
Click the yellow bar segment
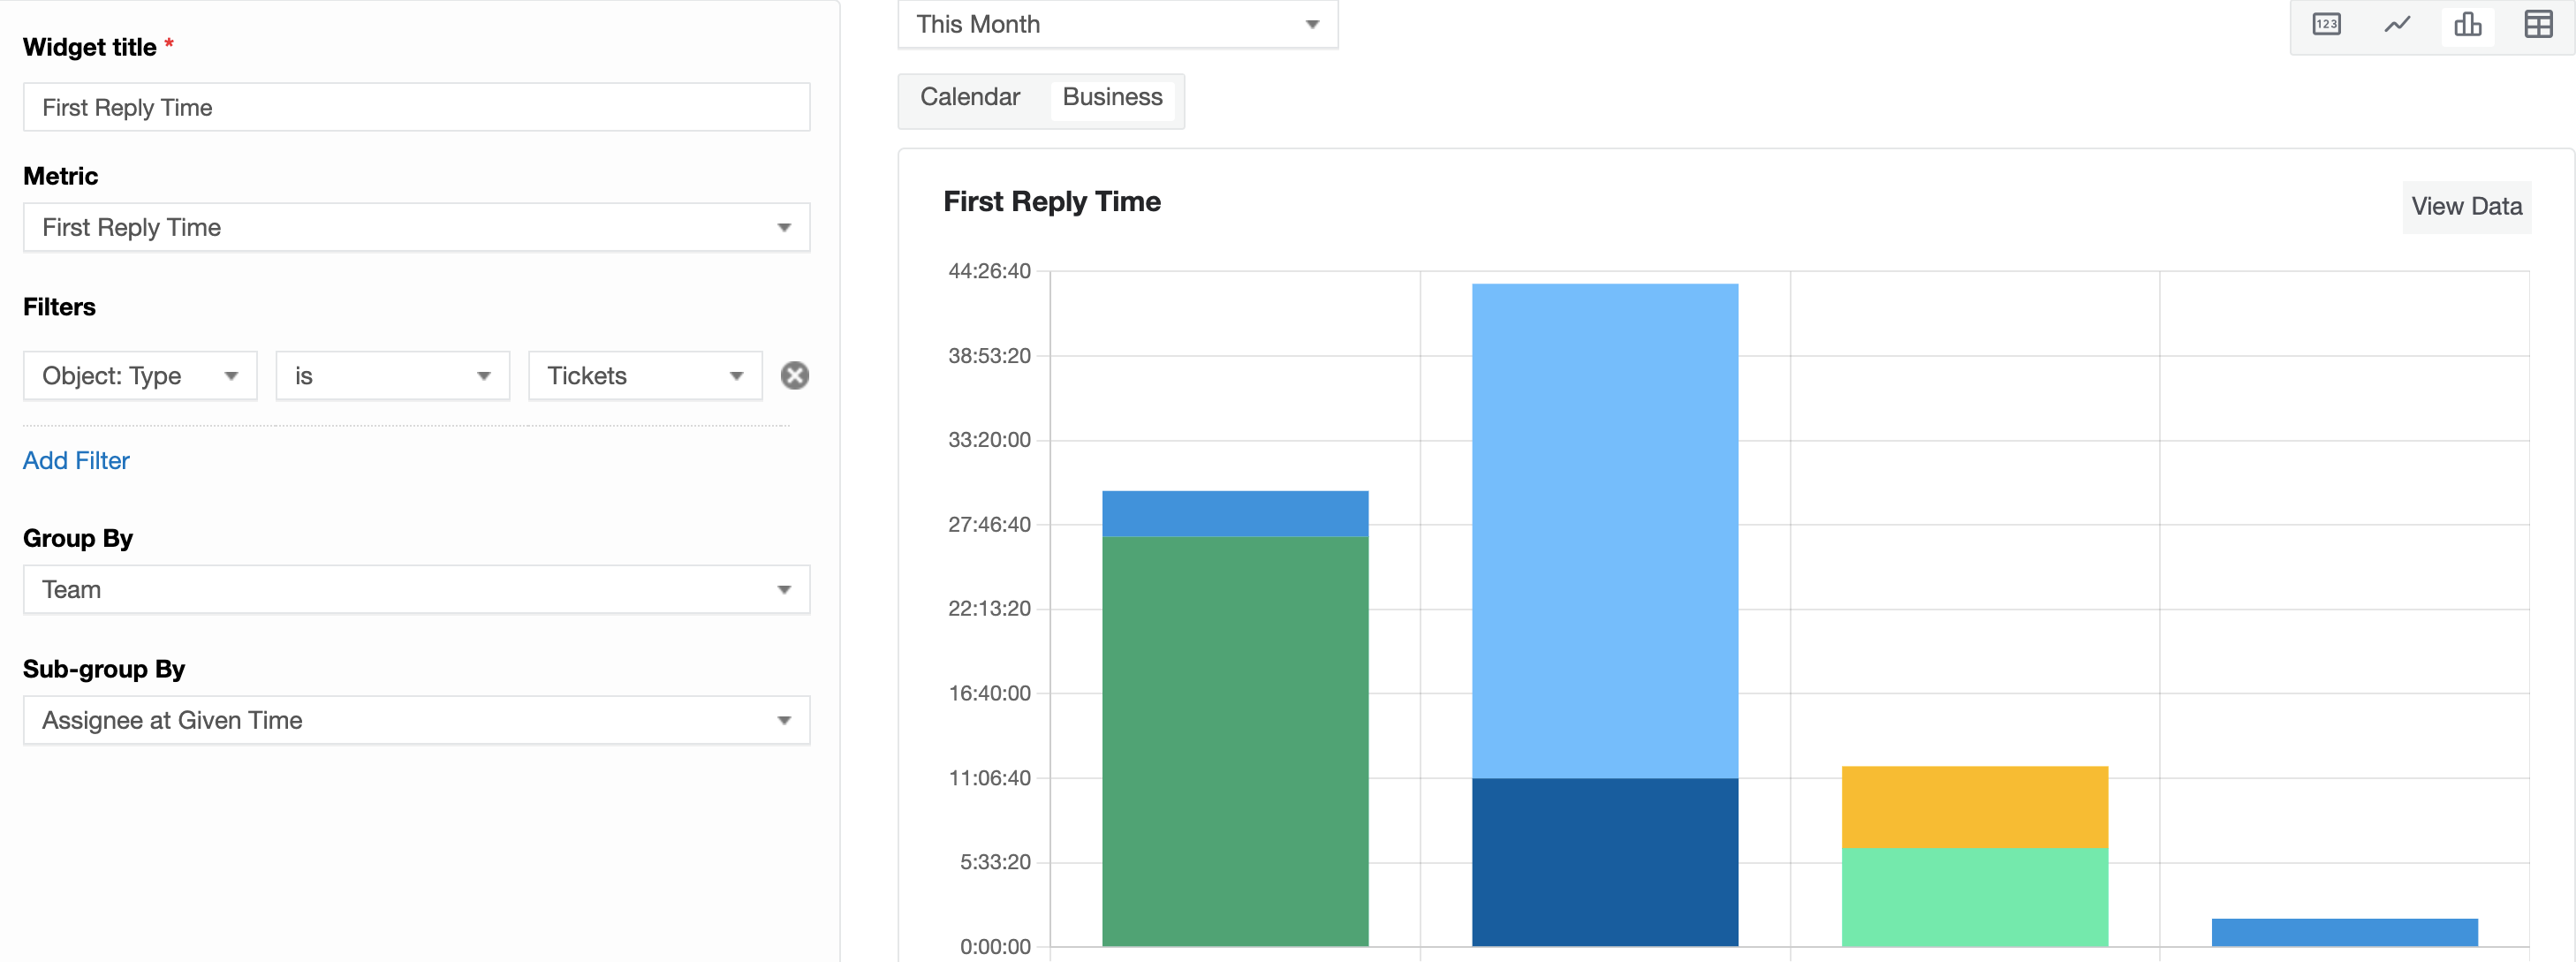[x=1975, y=807]
